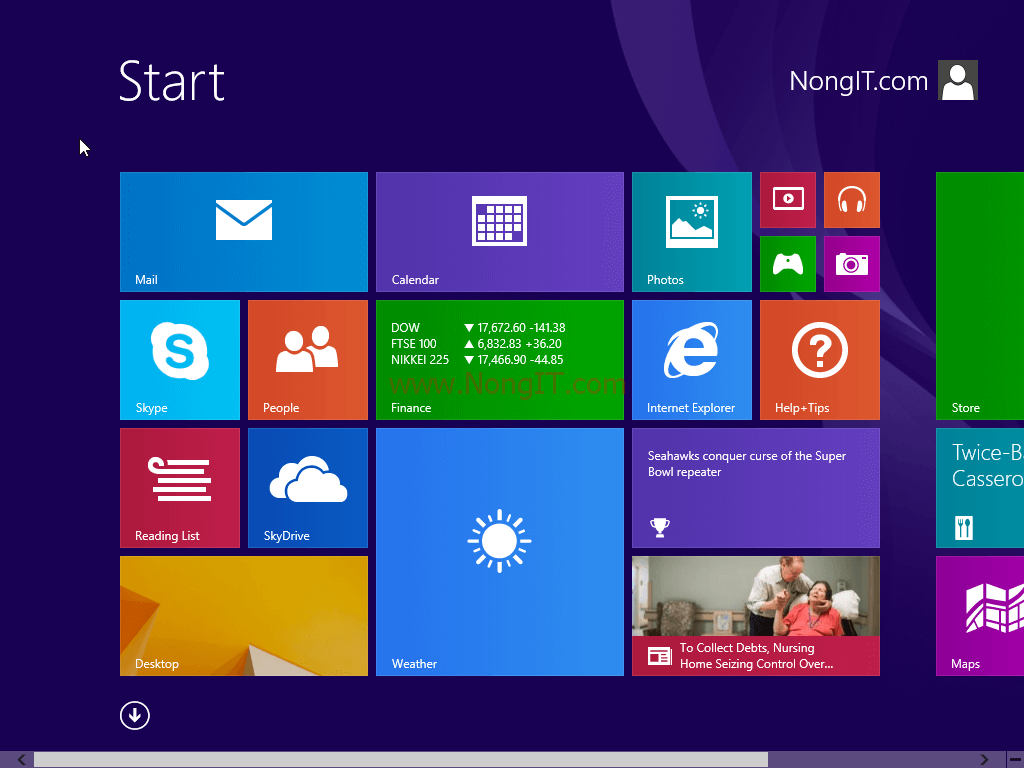
Task: Open the Sports tile about Seahawks
Action: click(756, 488)
